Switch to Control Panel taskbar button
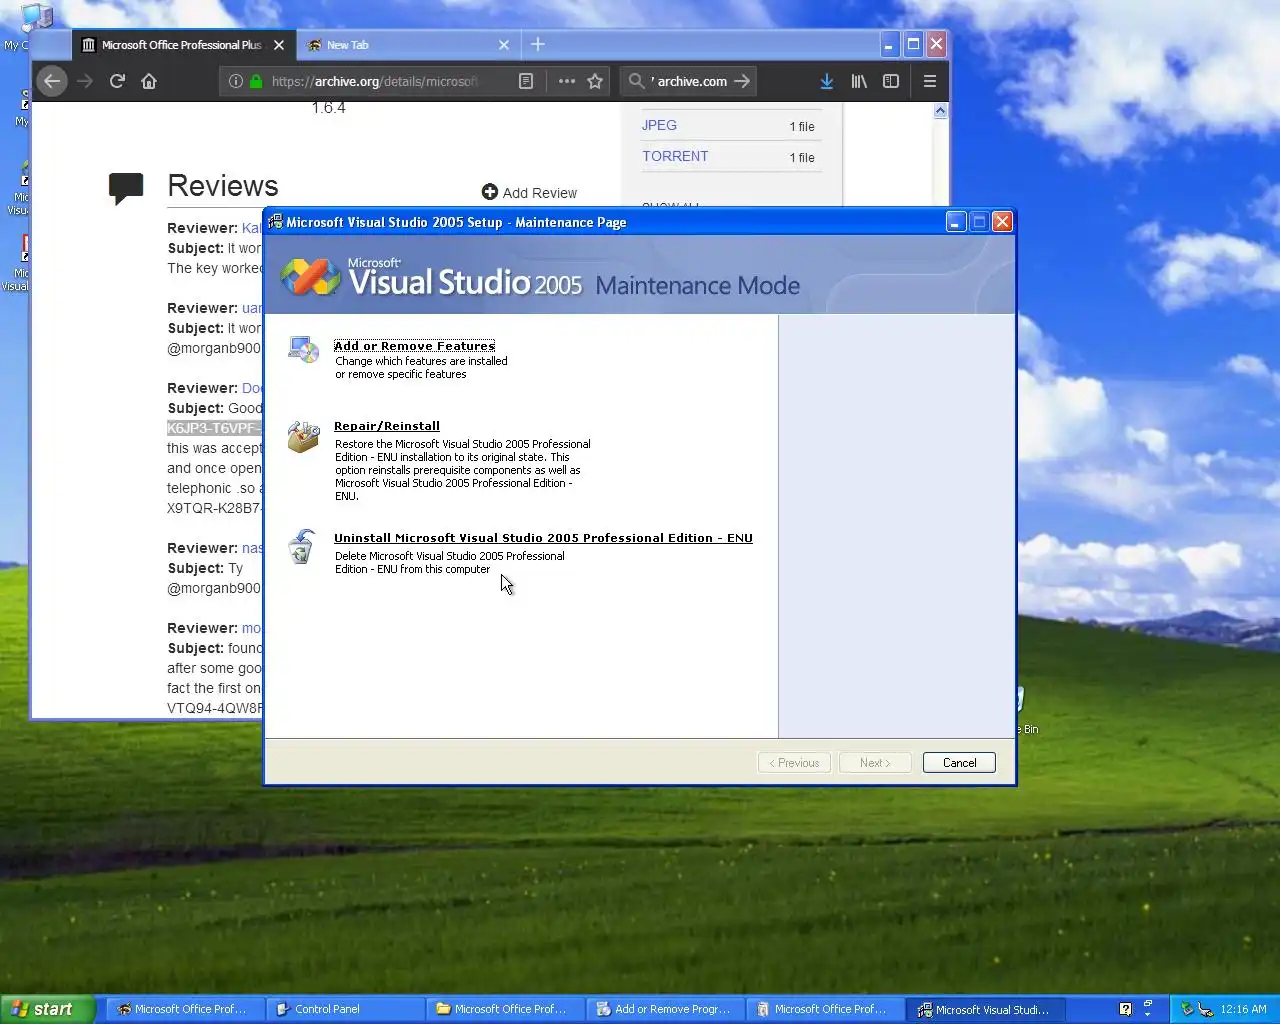The width and height of the screenshot is (1280, 1024). [346, 1009]
